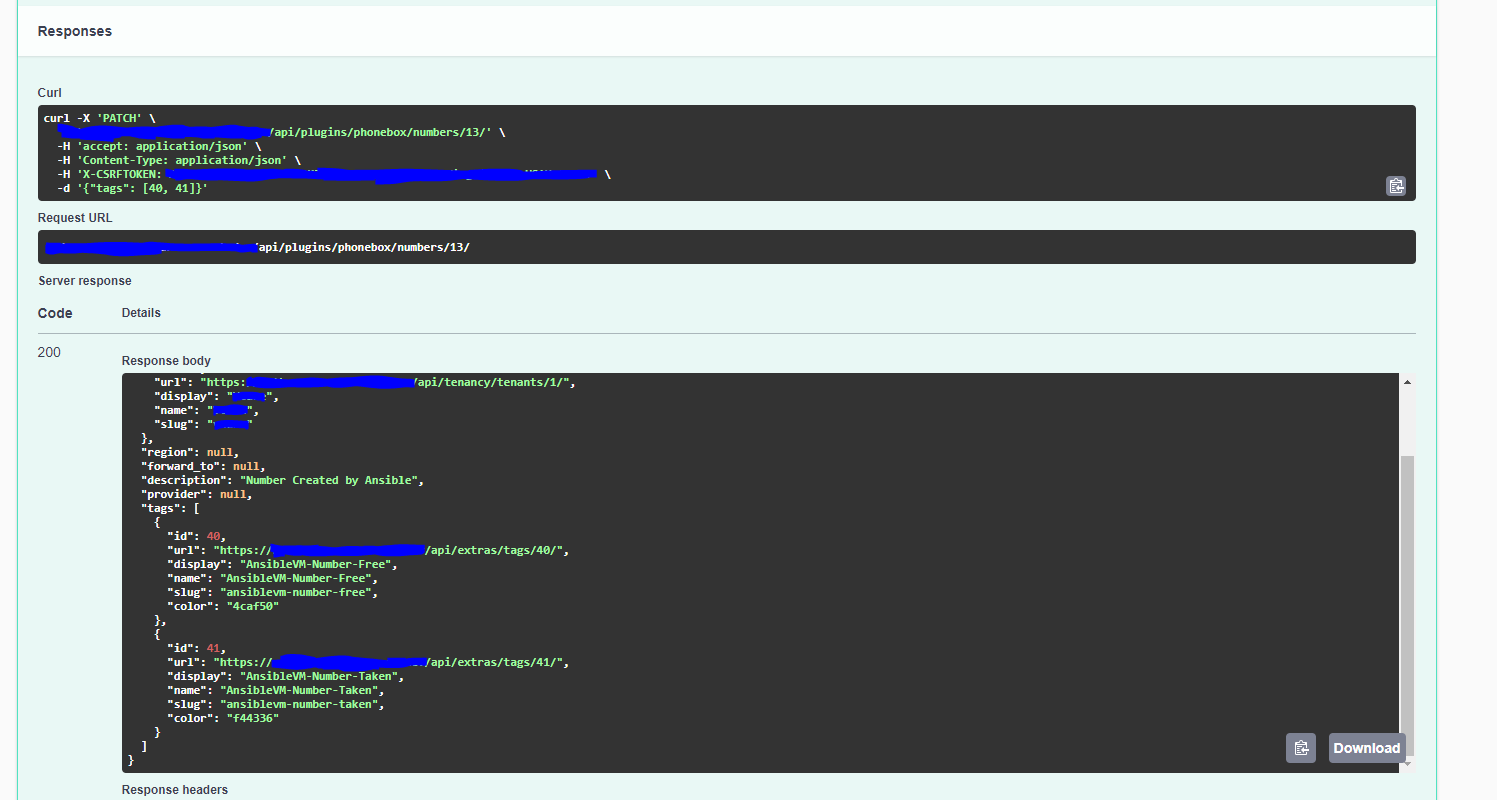Download the server response body

(1366, 747)
